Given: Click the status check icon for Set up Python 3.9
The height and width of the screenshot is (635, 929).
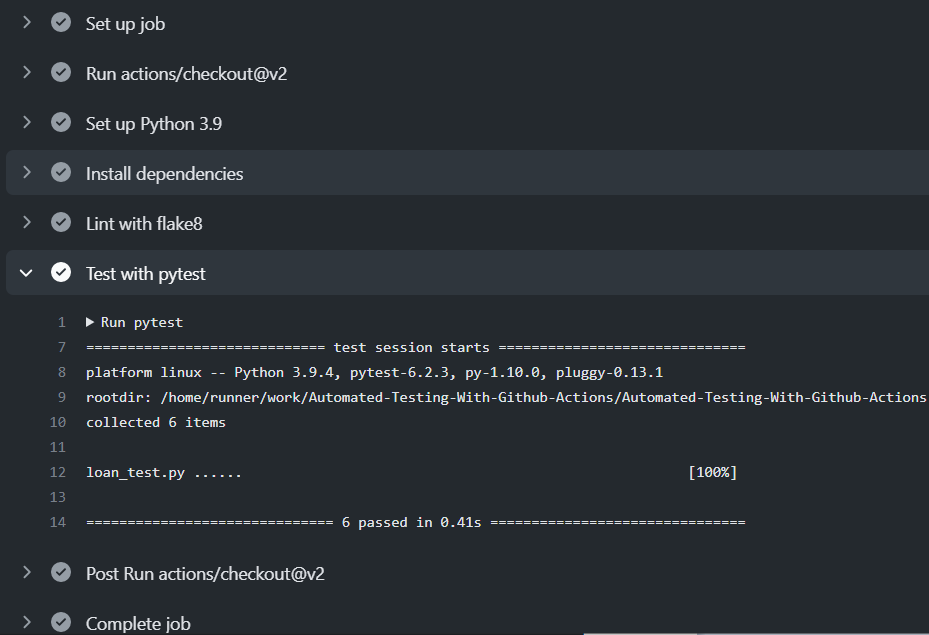Looking at the screenshot, I should coord(61,123).
